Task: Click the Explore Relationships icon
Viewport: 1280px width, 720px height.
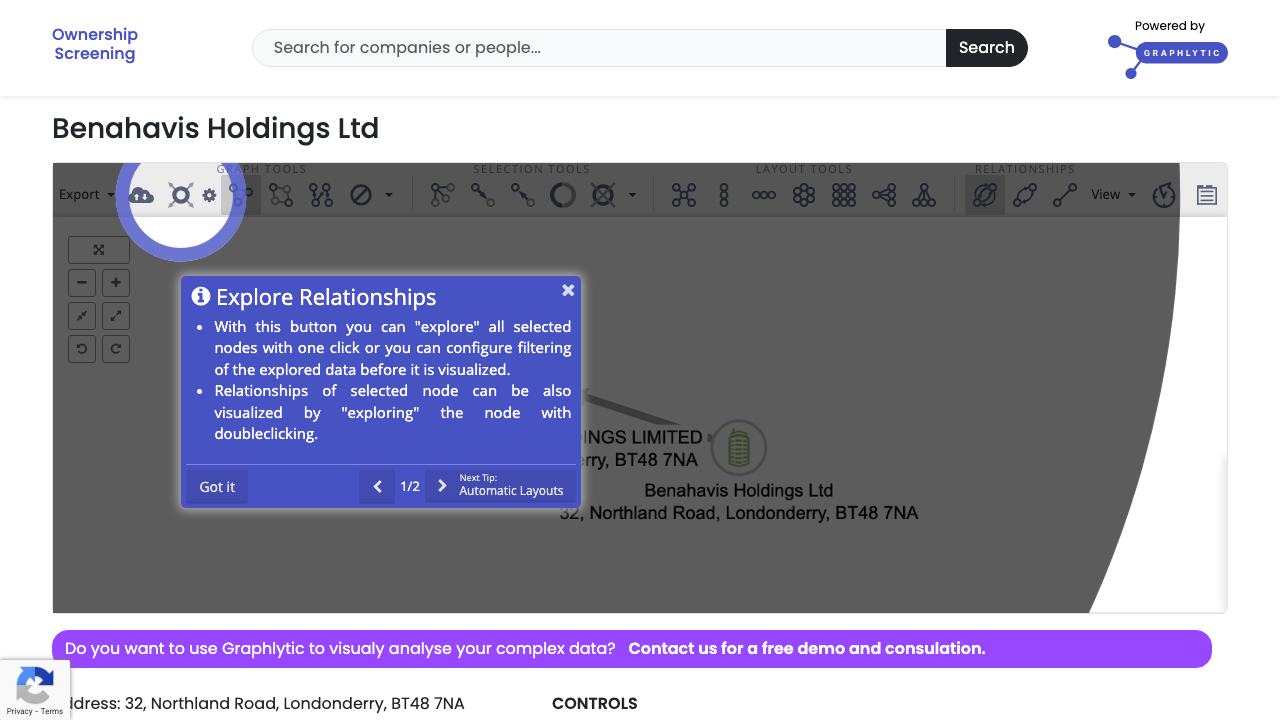Action: 984,195
